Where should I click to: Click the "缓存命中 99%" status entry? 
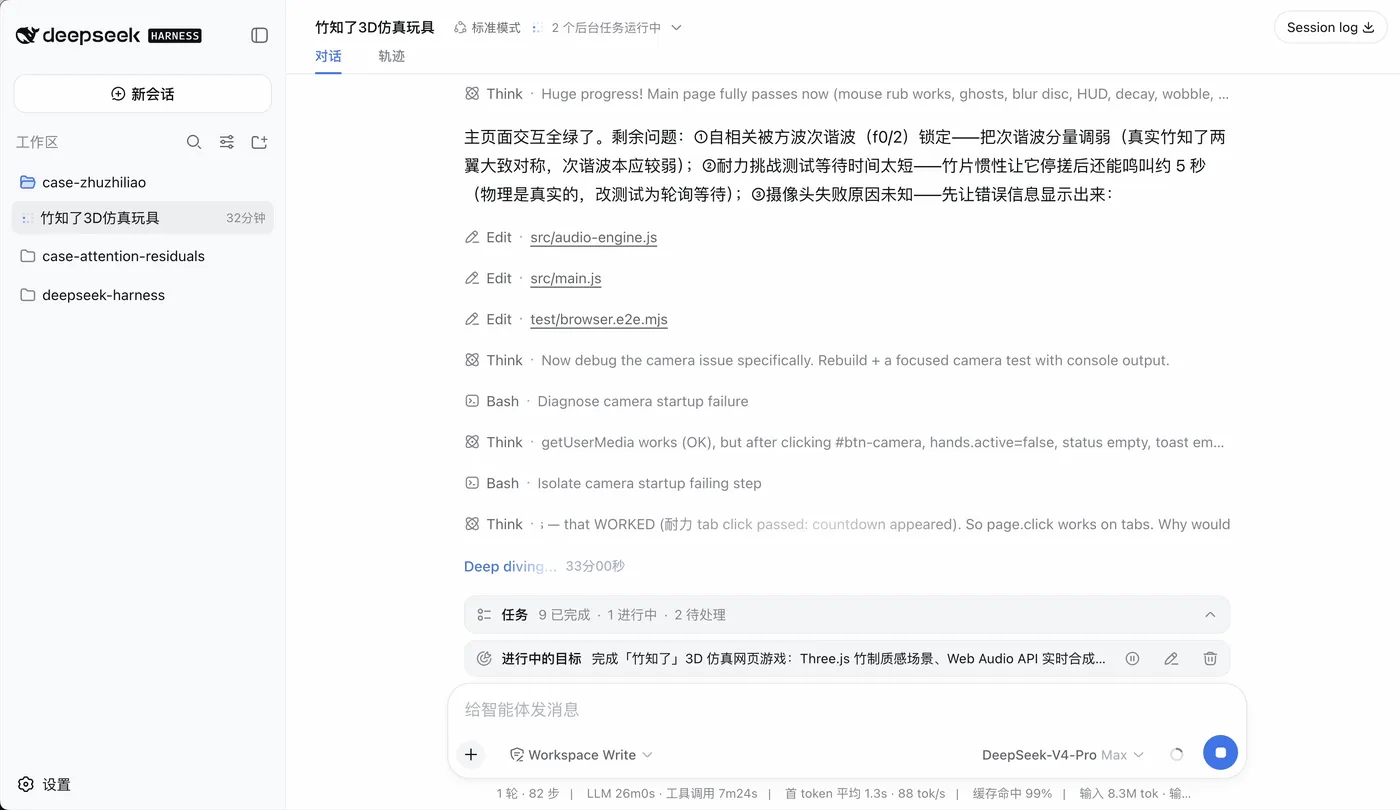point(1012,793)
